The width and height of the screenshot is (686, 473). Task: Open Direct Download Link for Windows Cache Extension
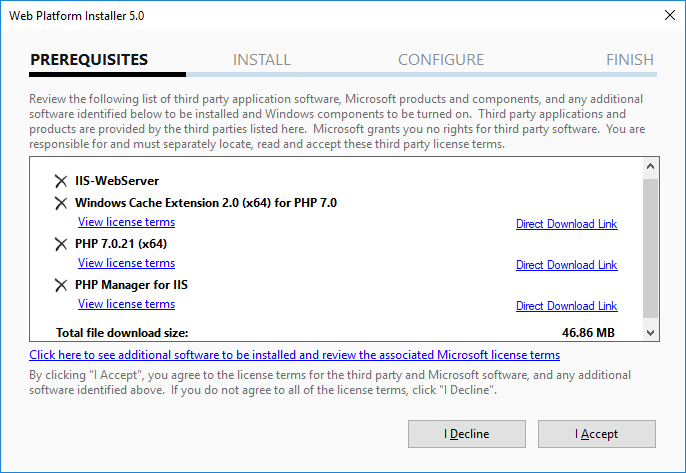pos(567,224)
